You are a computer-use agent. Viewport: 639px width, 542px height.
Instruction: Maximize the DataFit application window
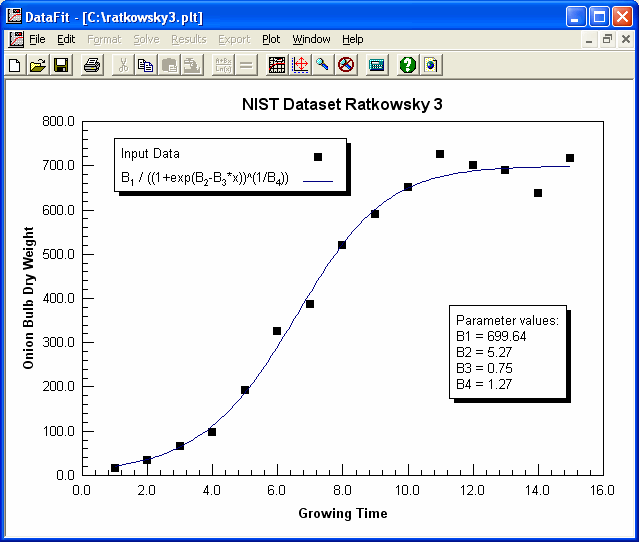pos(599,17)
